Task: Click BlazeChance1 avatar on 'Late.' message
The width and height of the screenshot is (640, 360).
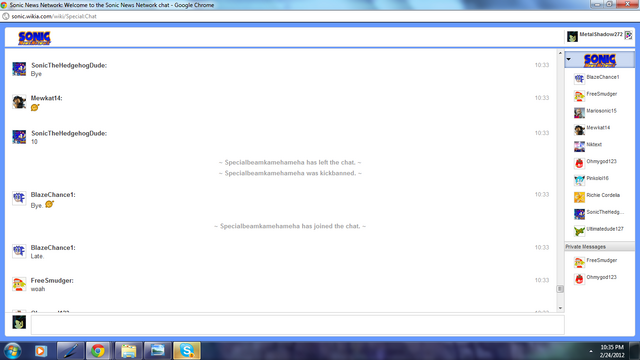Action: click(x=19, y=251)
